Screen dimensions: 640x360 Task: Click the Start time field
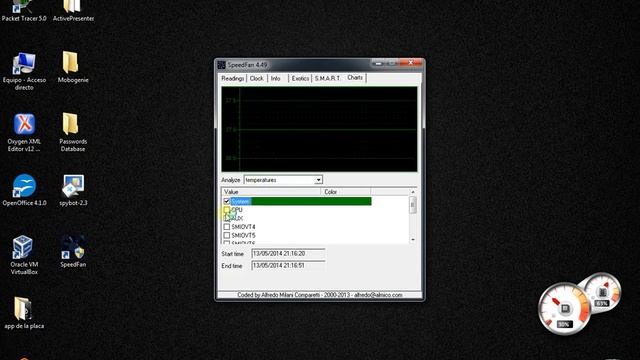(289, 253)
